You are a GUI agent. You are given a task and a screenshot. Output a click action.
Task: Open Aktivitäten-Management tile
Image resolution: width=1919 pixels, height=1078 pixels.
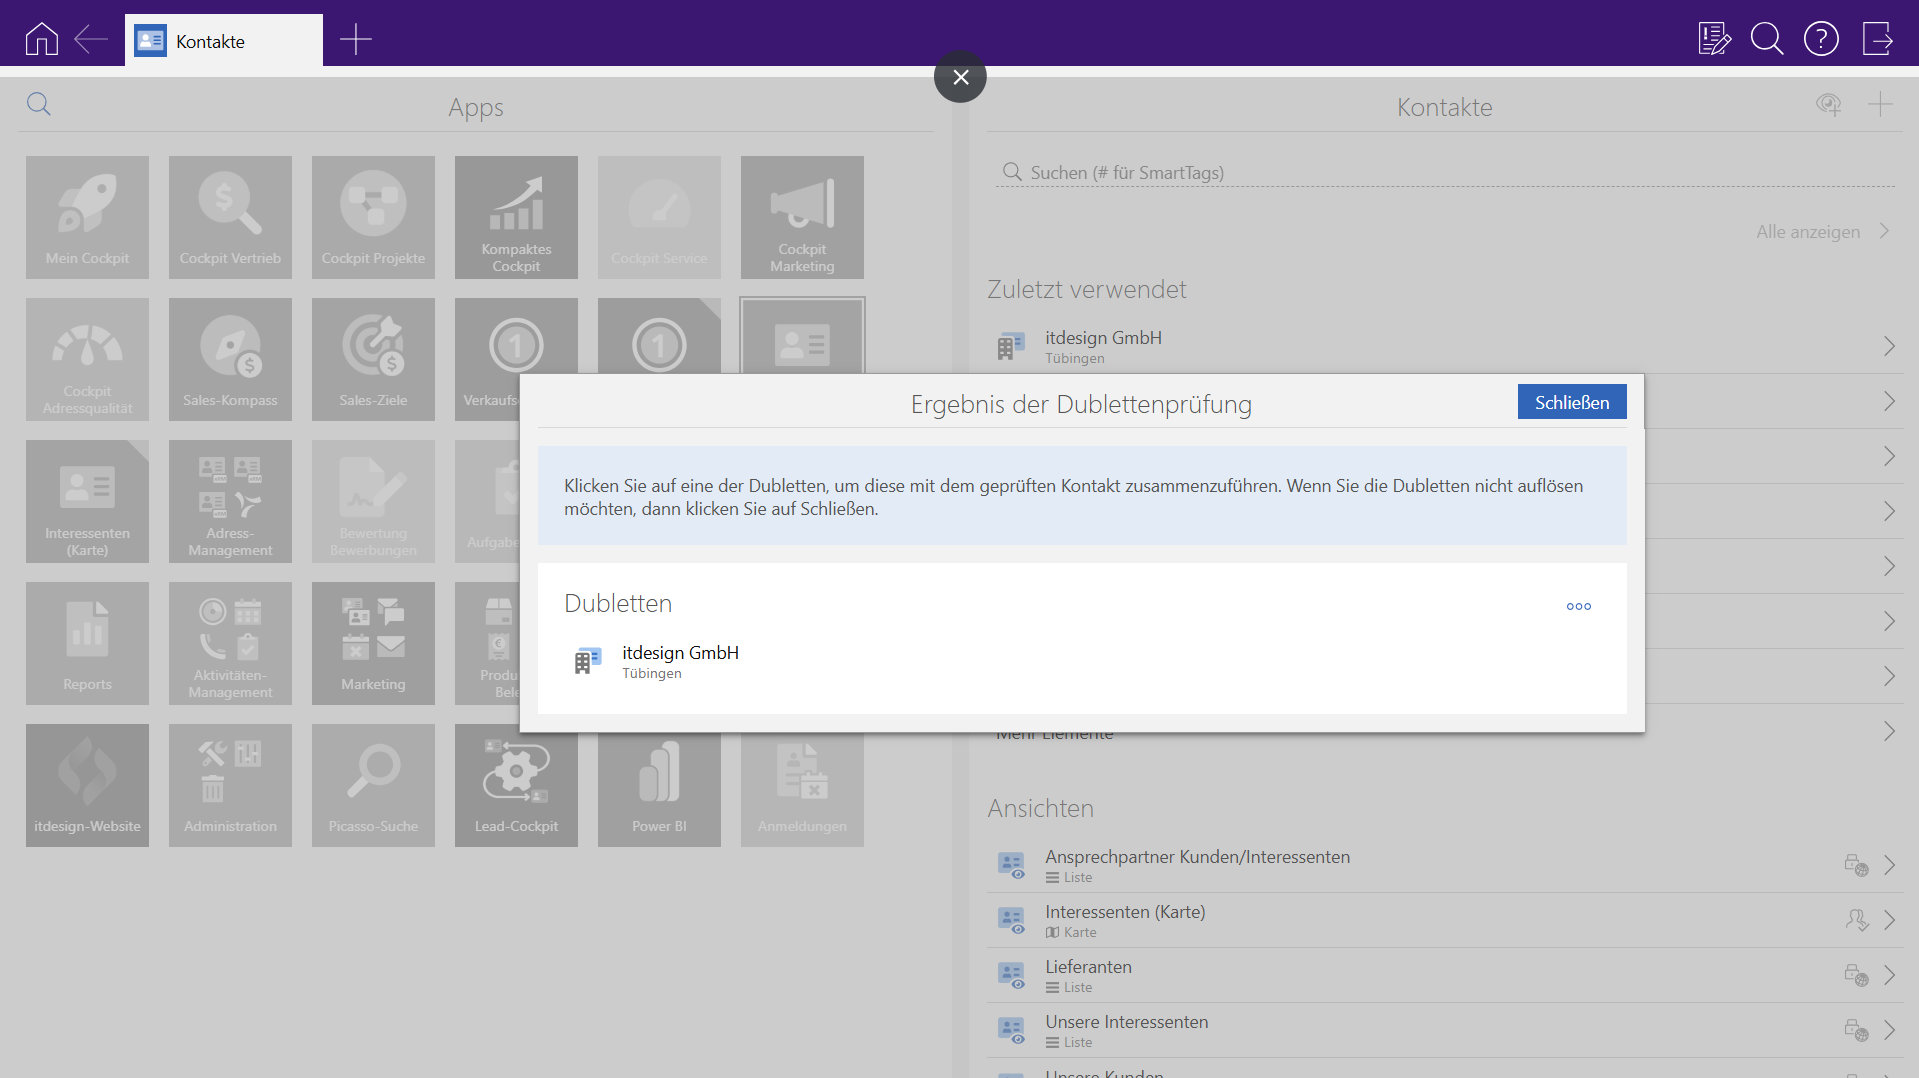230,643
